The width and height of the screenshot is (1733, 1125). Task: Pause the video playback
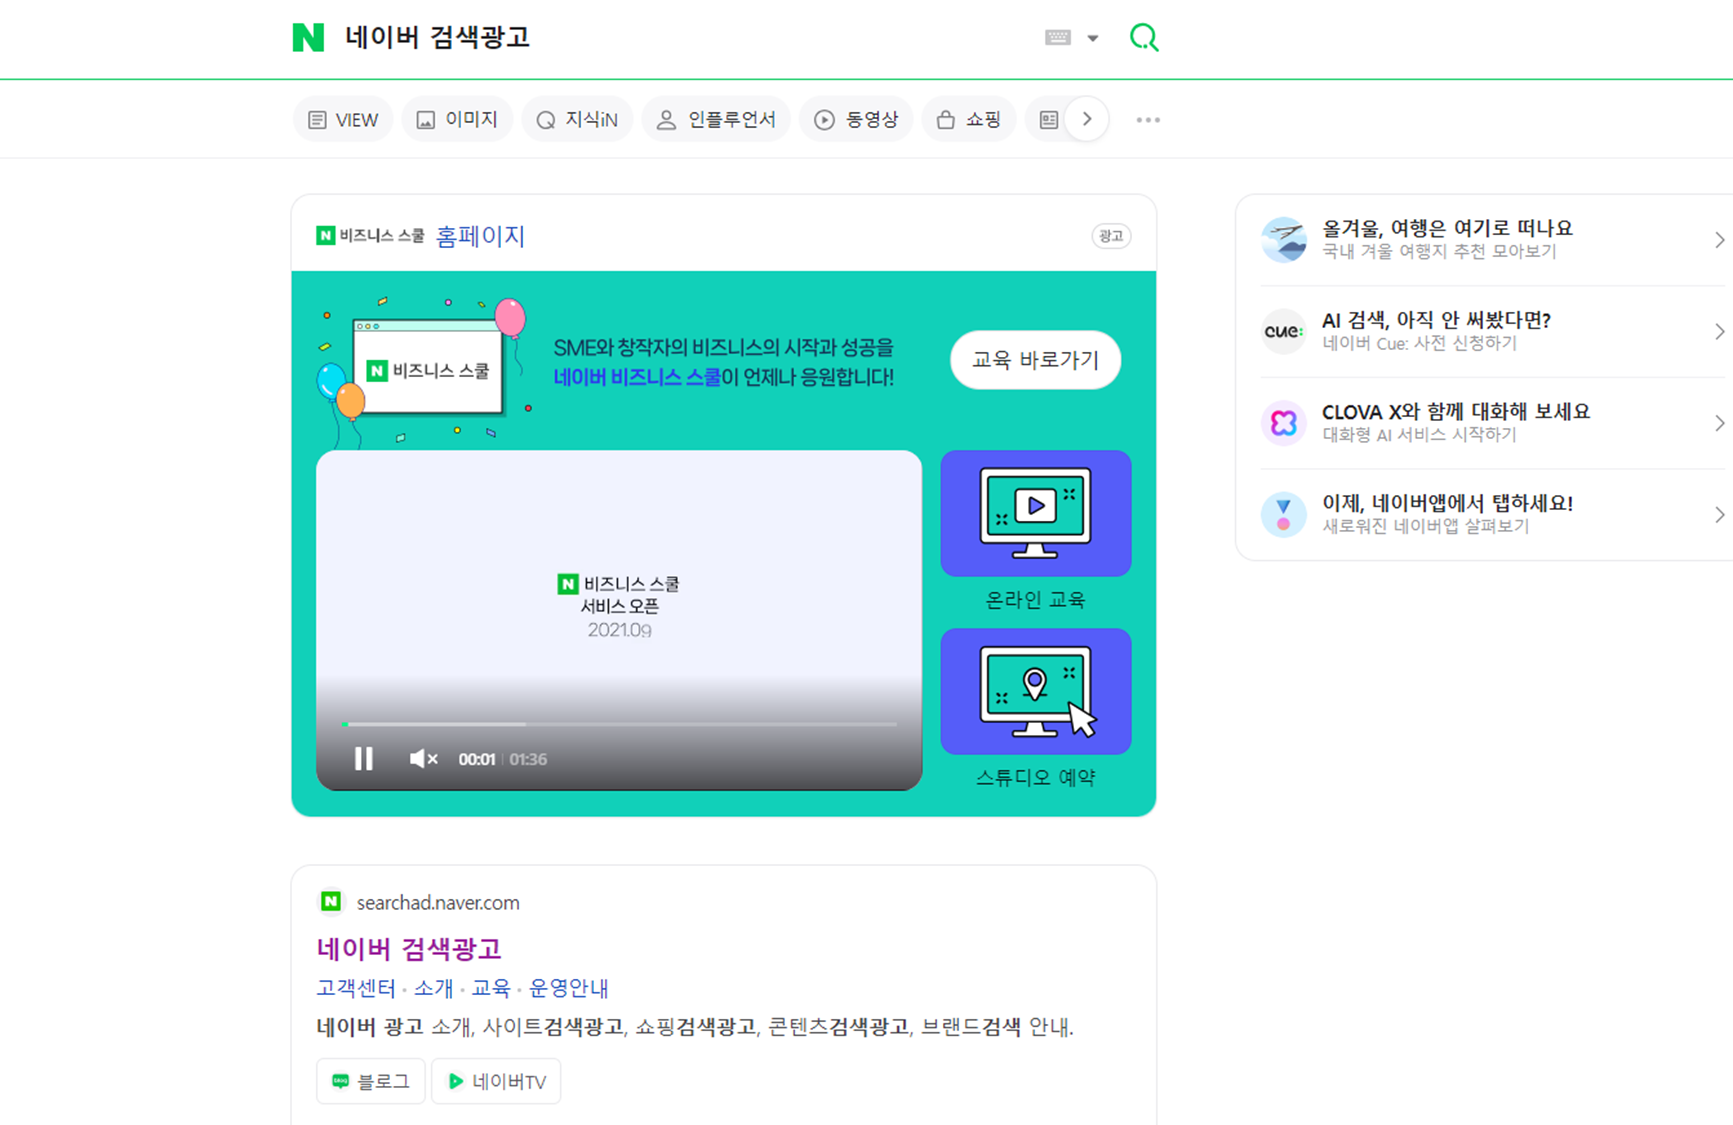pyautogui.click(x=364, y=759)
